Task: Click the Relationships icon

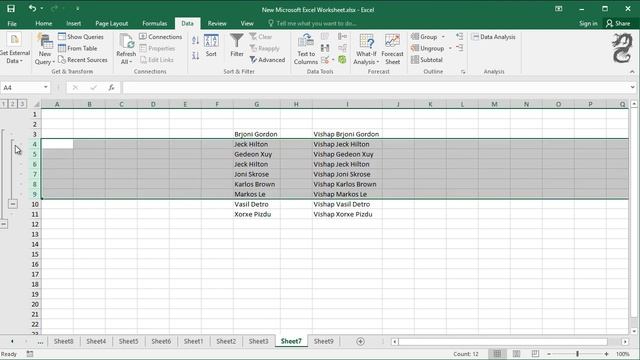Action: point(342,48)
